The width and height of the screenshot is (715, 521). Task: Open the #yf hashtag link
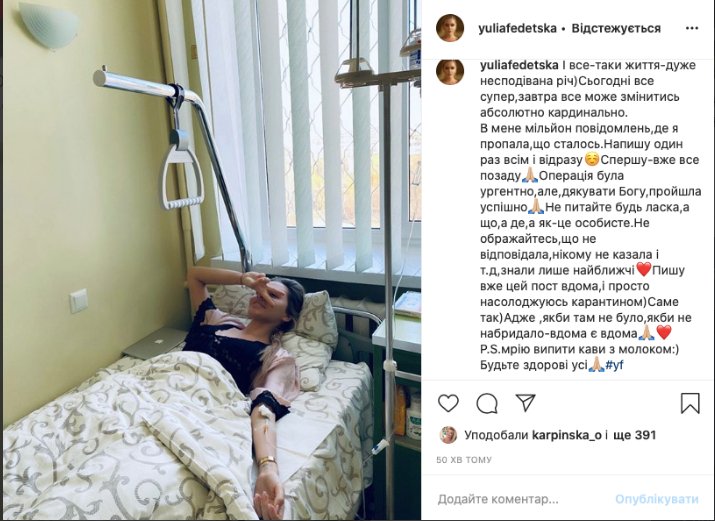(x=615, y=365)
